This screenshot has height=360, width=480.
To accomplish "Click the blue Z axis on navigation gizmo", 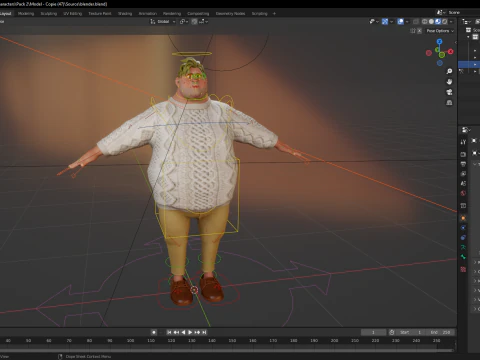I will 439,42.
